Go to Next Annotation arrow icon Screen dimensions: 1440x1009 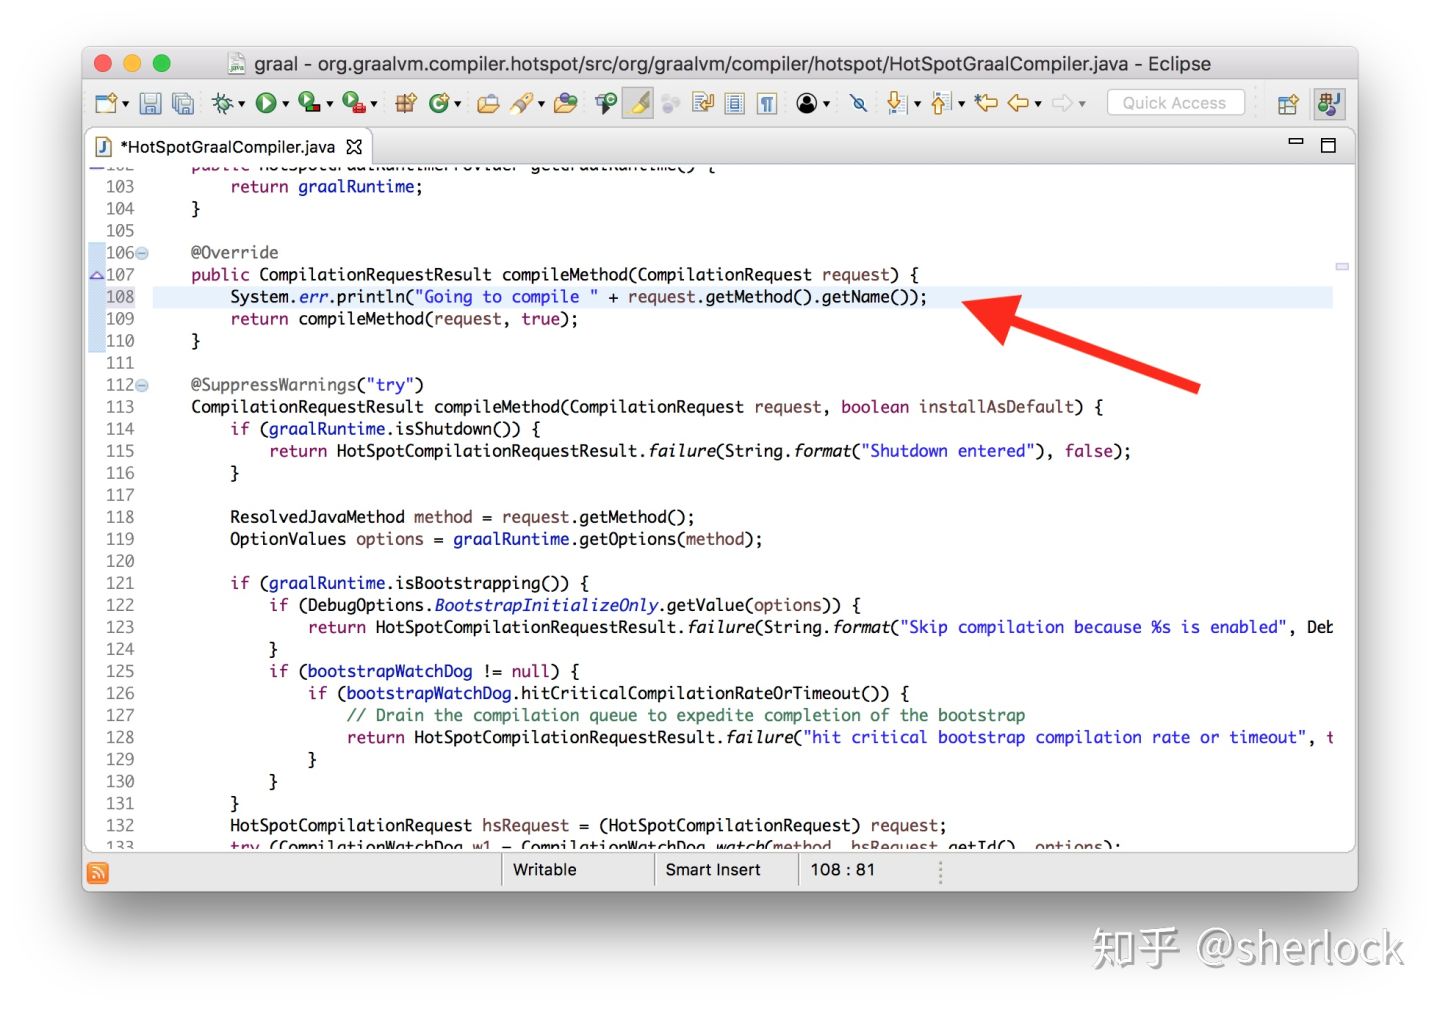(x=896, y=103)
